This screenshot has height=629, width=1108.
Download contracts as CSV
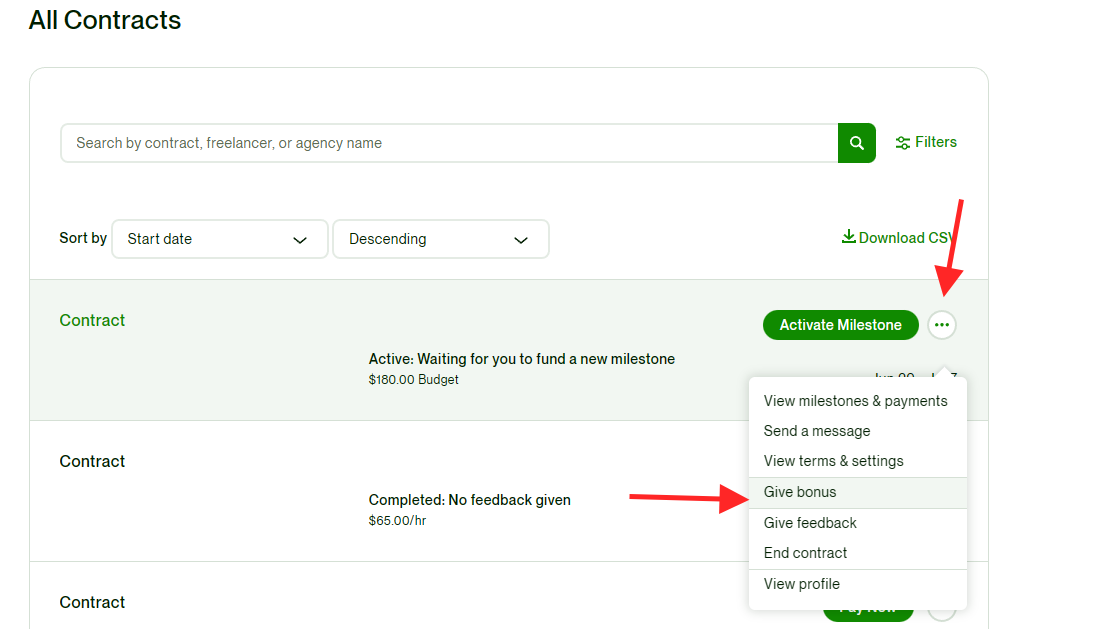897,238
